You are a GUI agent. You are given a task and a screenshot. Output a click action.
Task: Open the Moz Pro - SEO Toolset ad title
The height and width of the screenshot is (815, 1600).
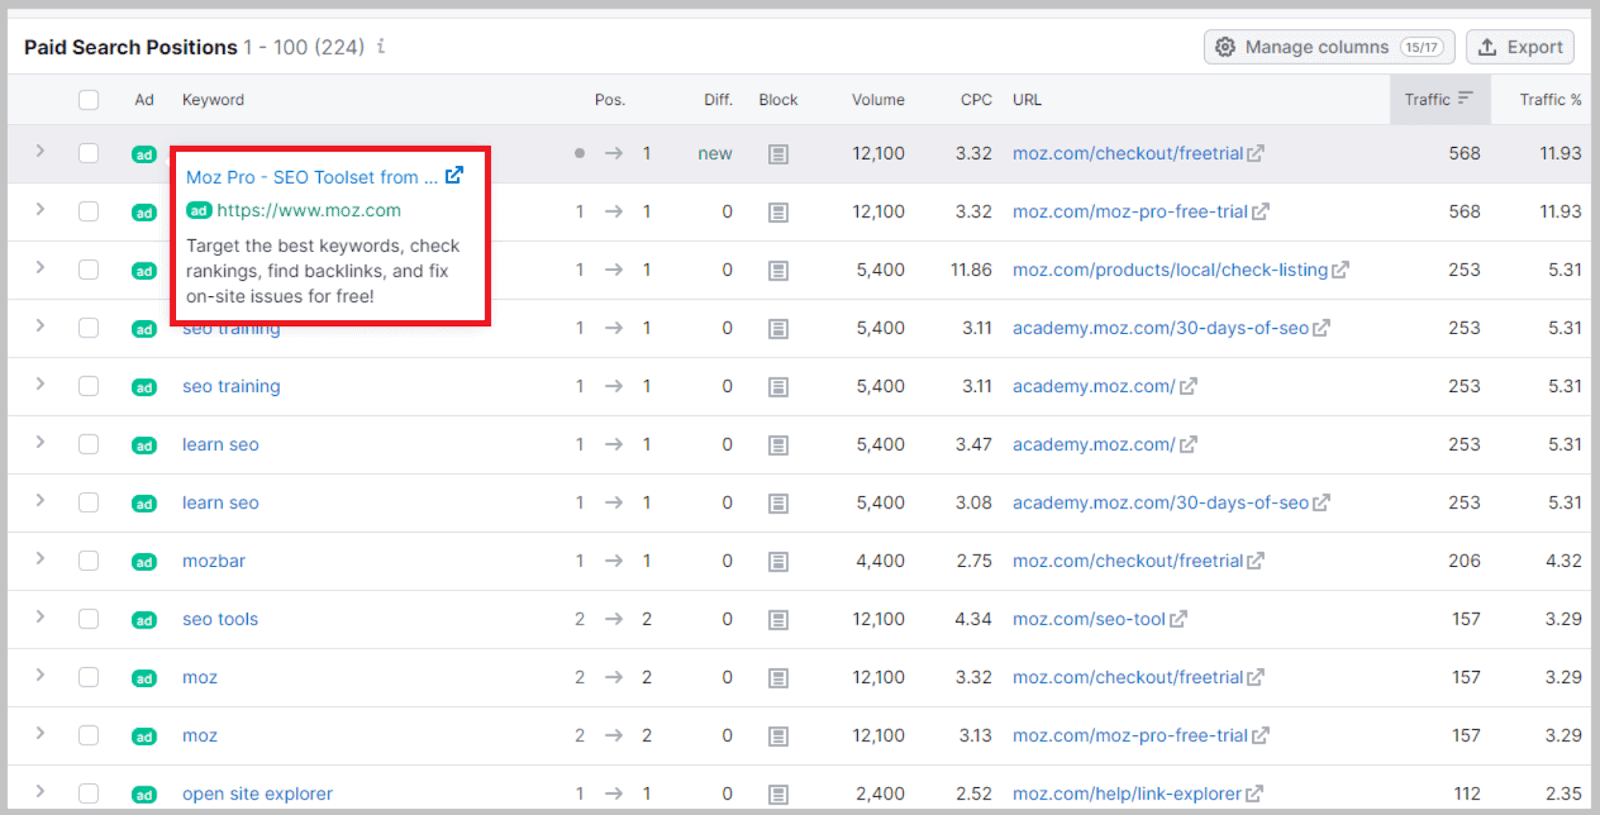tap(312, 177)
